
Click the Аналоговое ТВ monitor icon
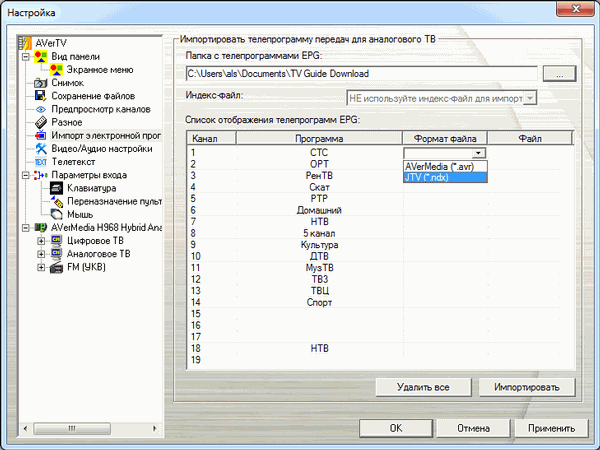pyautogui.click(x=56, y=254)
